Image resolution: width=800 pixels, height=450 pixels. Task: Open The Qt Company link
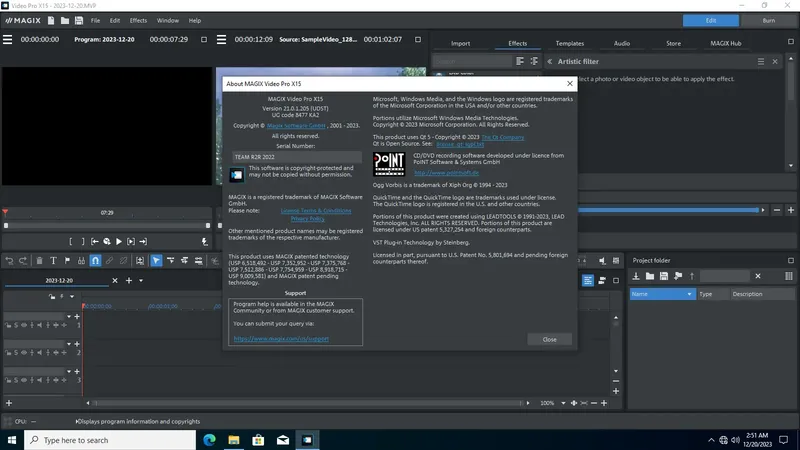(x=503, y=137)
